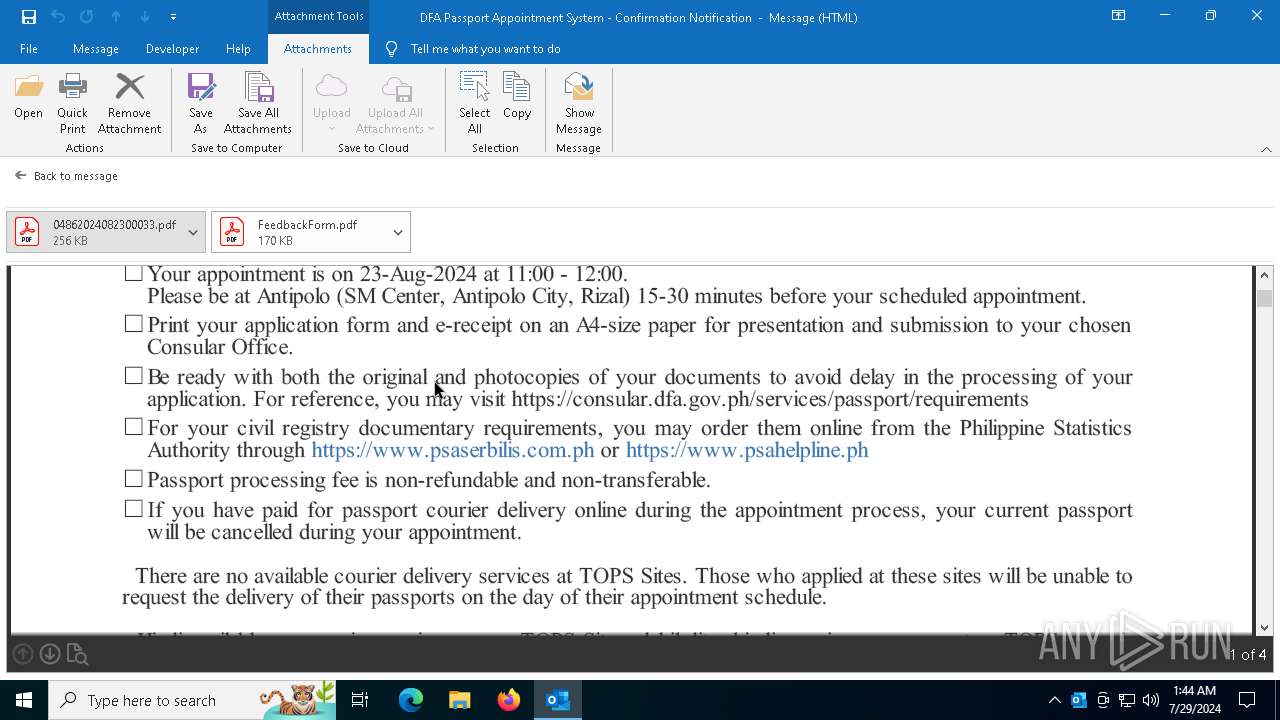1280x720 pixels.
Task: Check the appointment date box
Action: [x=133, y=273]
